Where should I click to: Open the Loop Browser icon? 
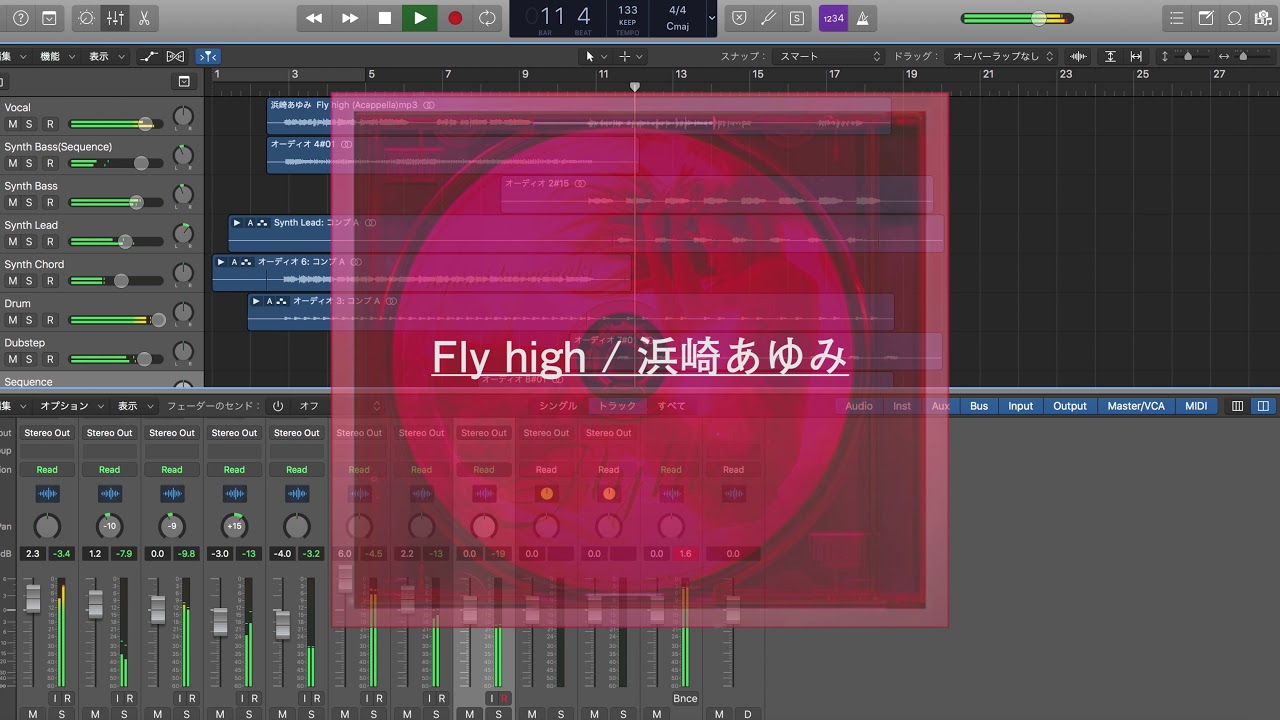[1235, 18]
